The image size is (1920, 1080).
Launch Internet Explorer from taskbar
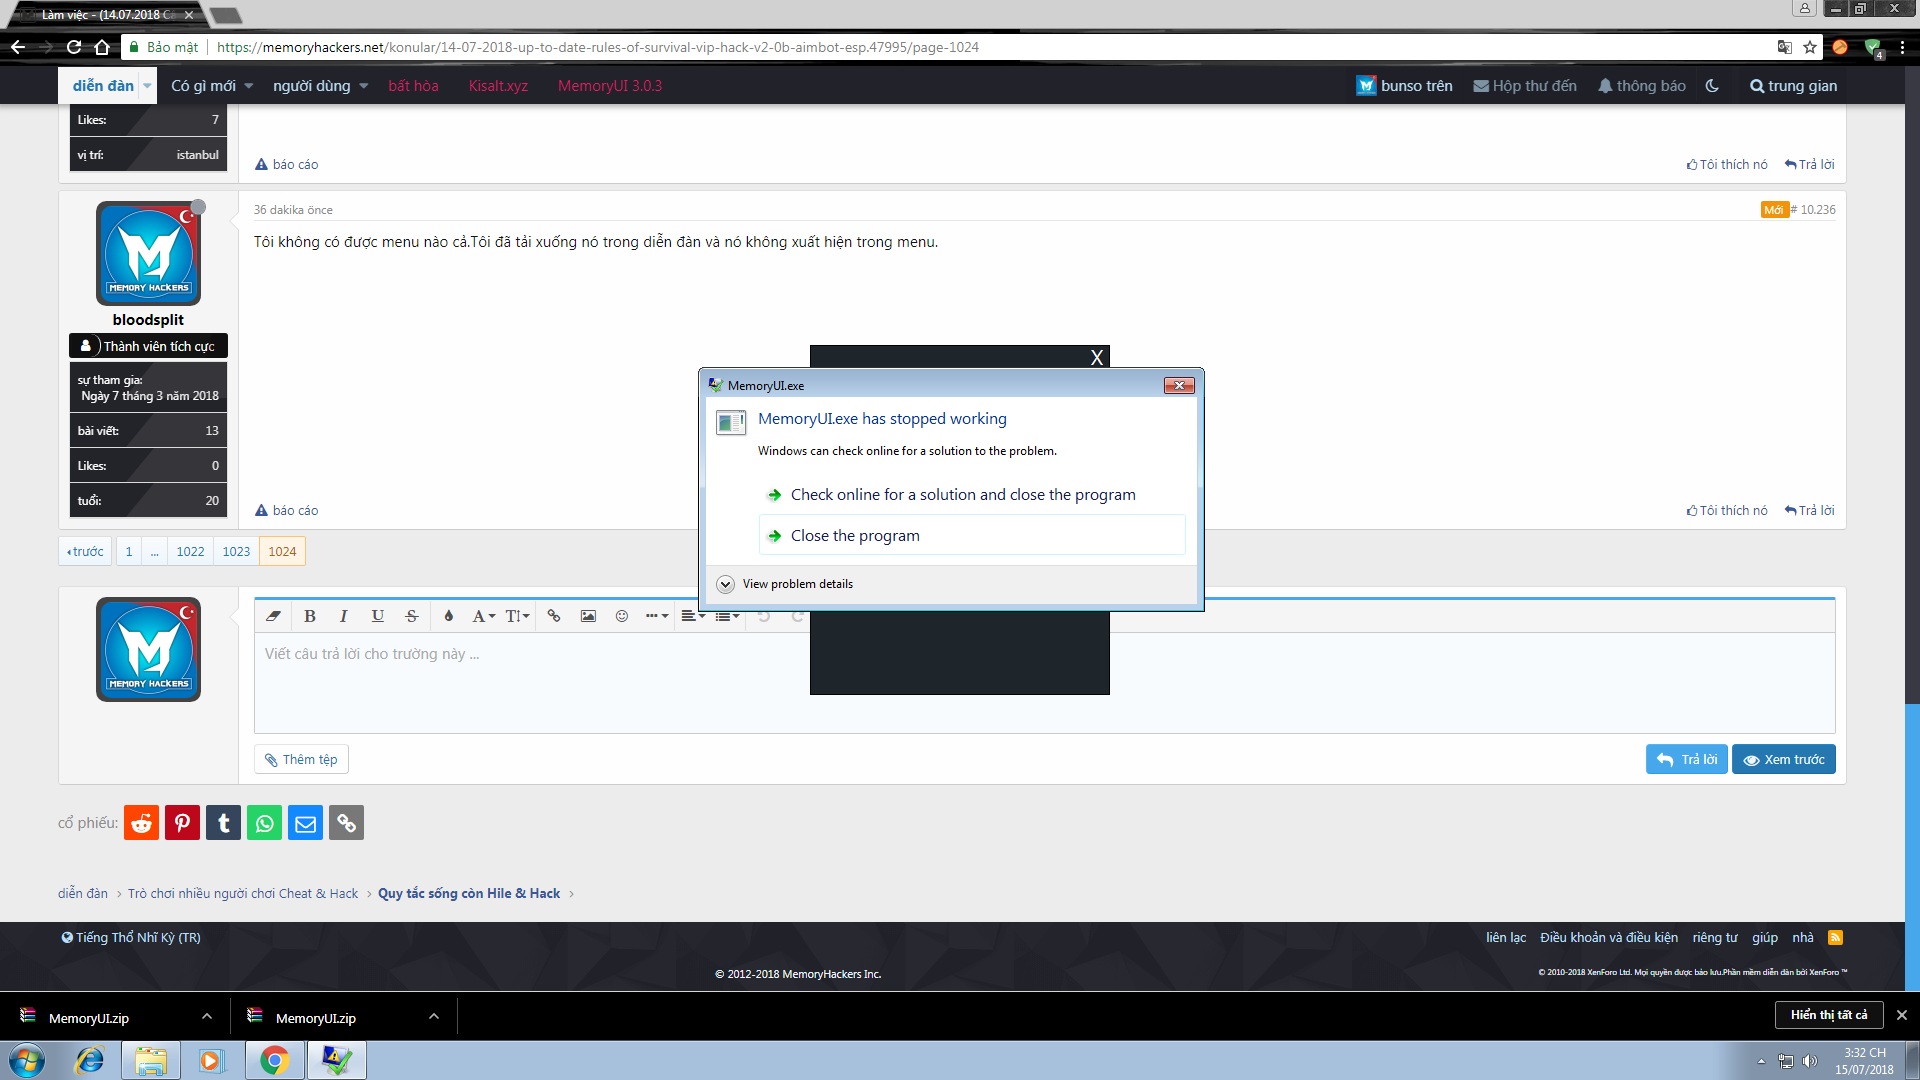click(x=90, y=1060)
